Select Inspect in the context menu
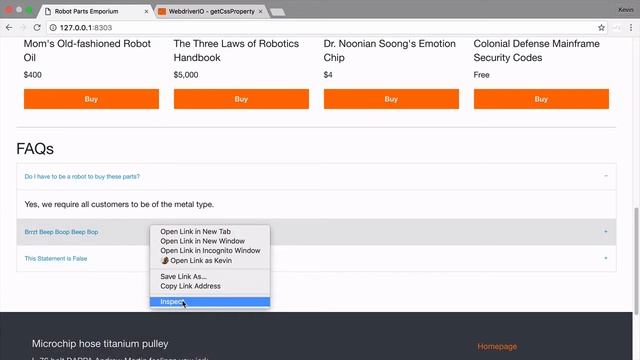This screenshot has height=360, width=640. pyautogui.click(x=210, y=302)
